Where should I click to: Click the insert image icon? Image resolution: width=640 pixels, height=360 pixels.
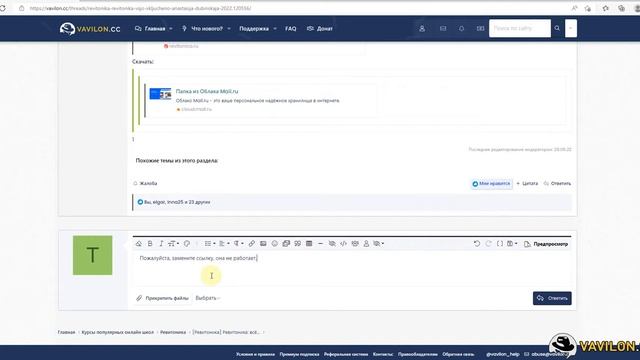click(263, 244)
